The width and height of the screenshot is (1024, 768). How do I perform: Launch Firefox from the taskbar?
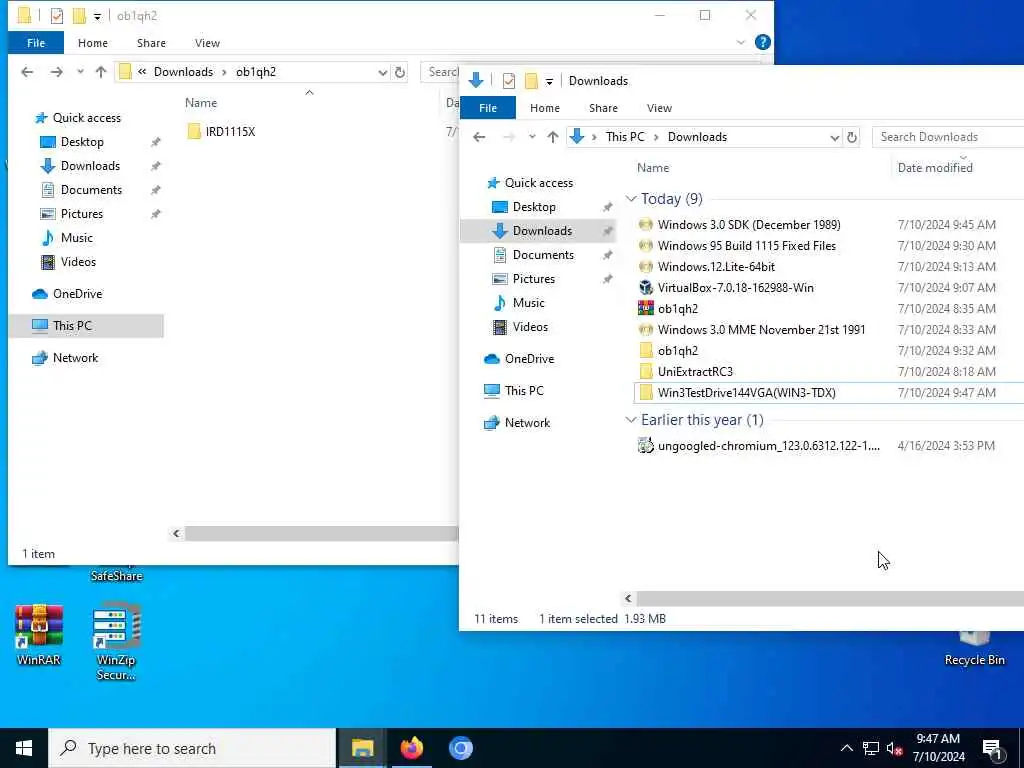coord(411,748)
